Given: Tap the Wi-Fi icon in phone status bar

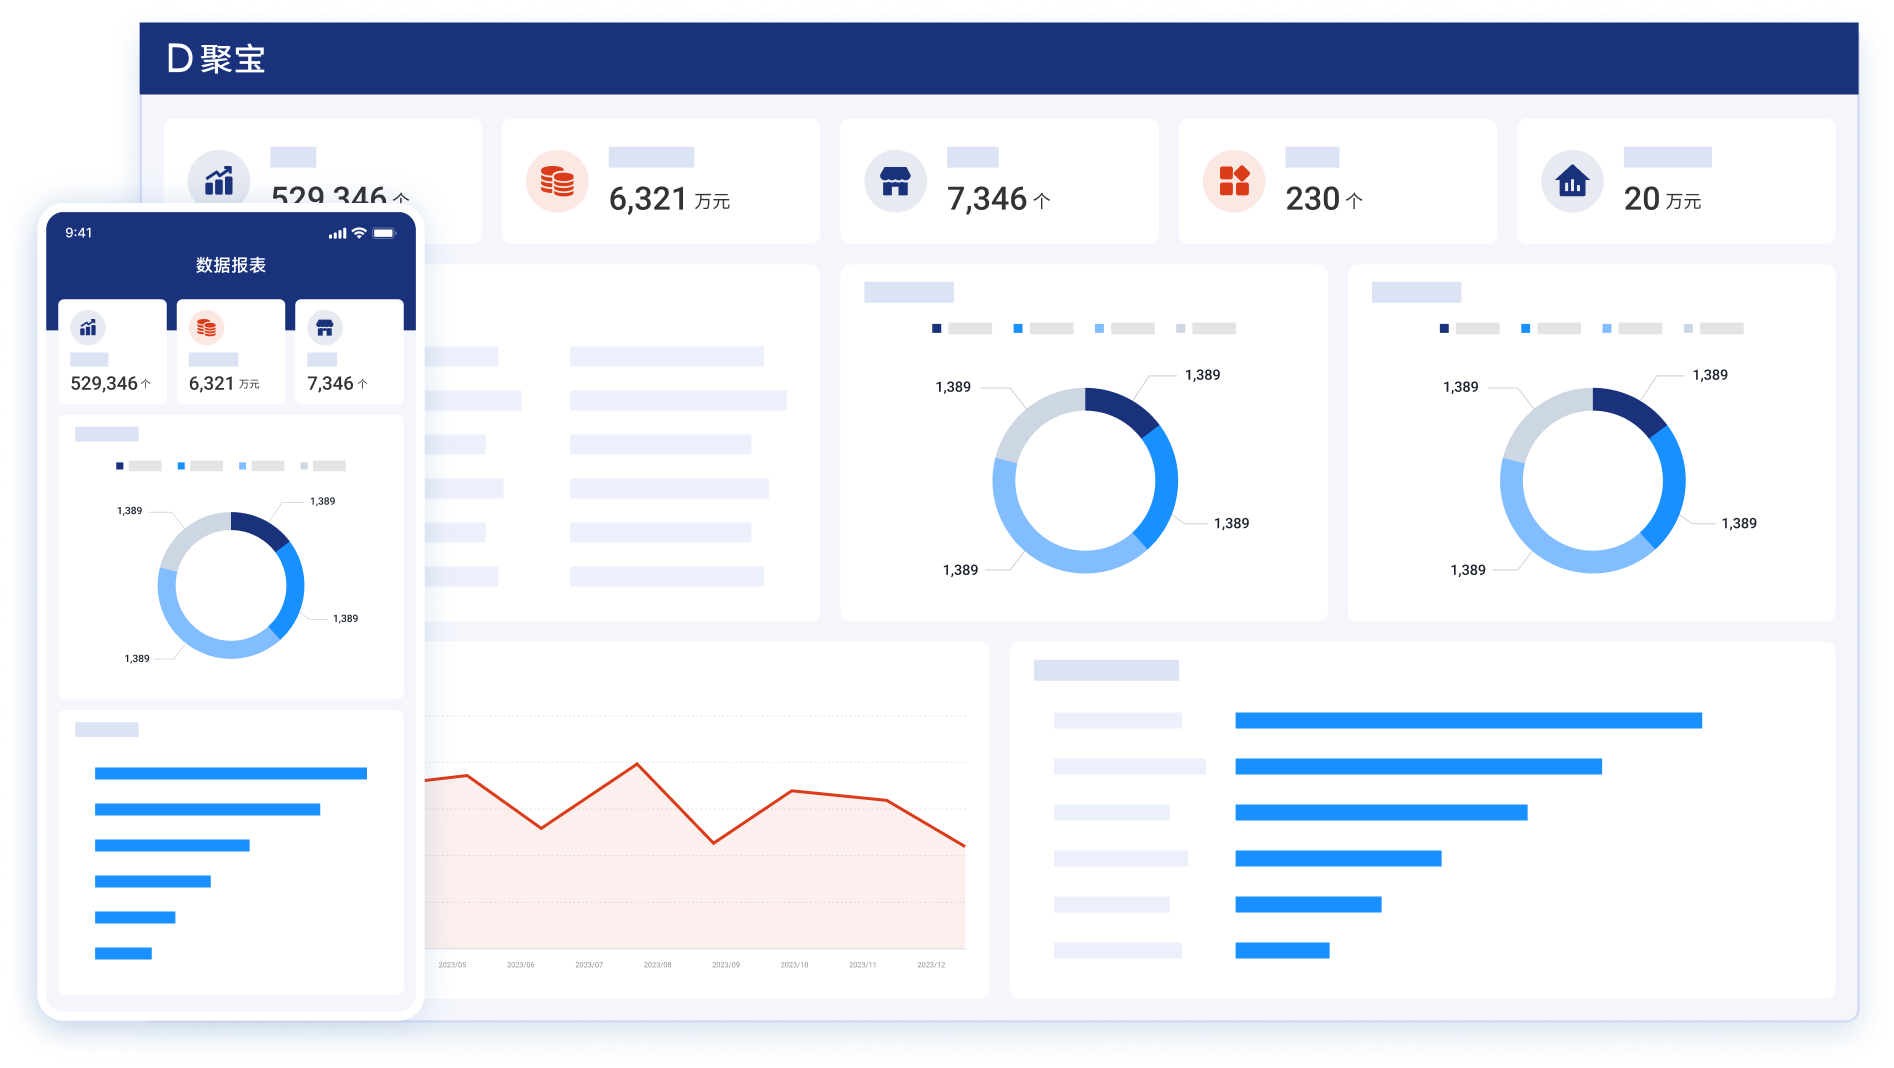Looking at the screenshot, I should (359, 233).
